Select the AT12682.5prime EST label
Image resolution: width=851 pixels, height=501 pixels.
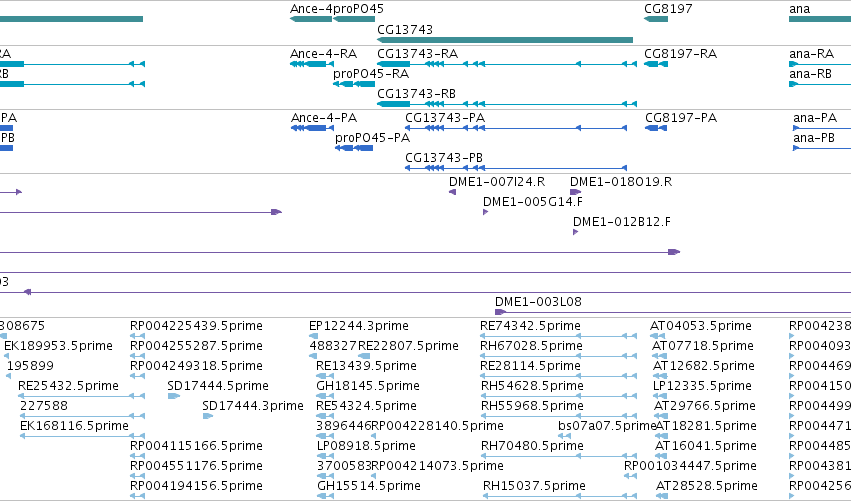[703, 366]
